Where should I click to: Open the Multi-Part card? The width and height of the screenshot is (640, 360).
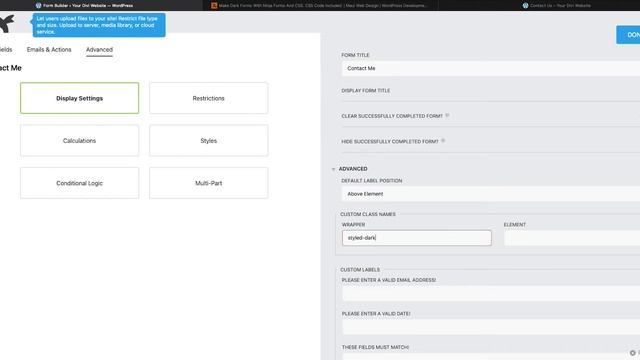pyautogui.click(x=209, y=183)
